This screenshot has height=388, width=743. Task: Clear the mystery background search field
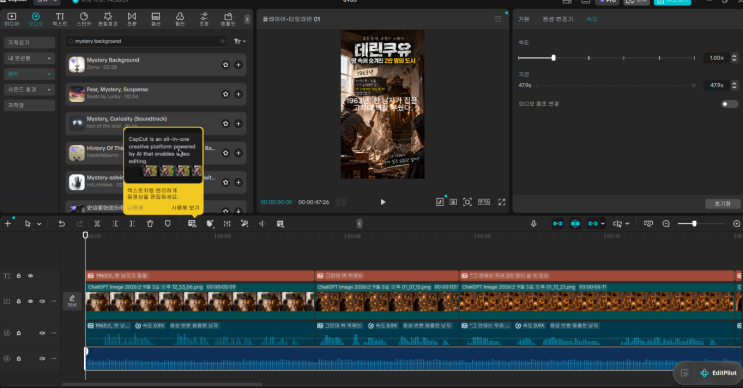point(222,42)
